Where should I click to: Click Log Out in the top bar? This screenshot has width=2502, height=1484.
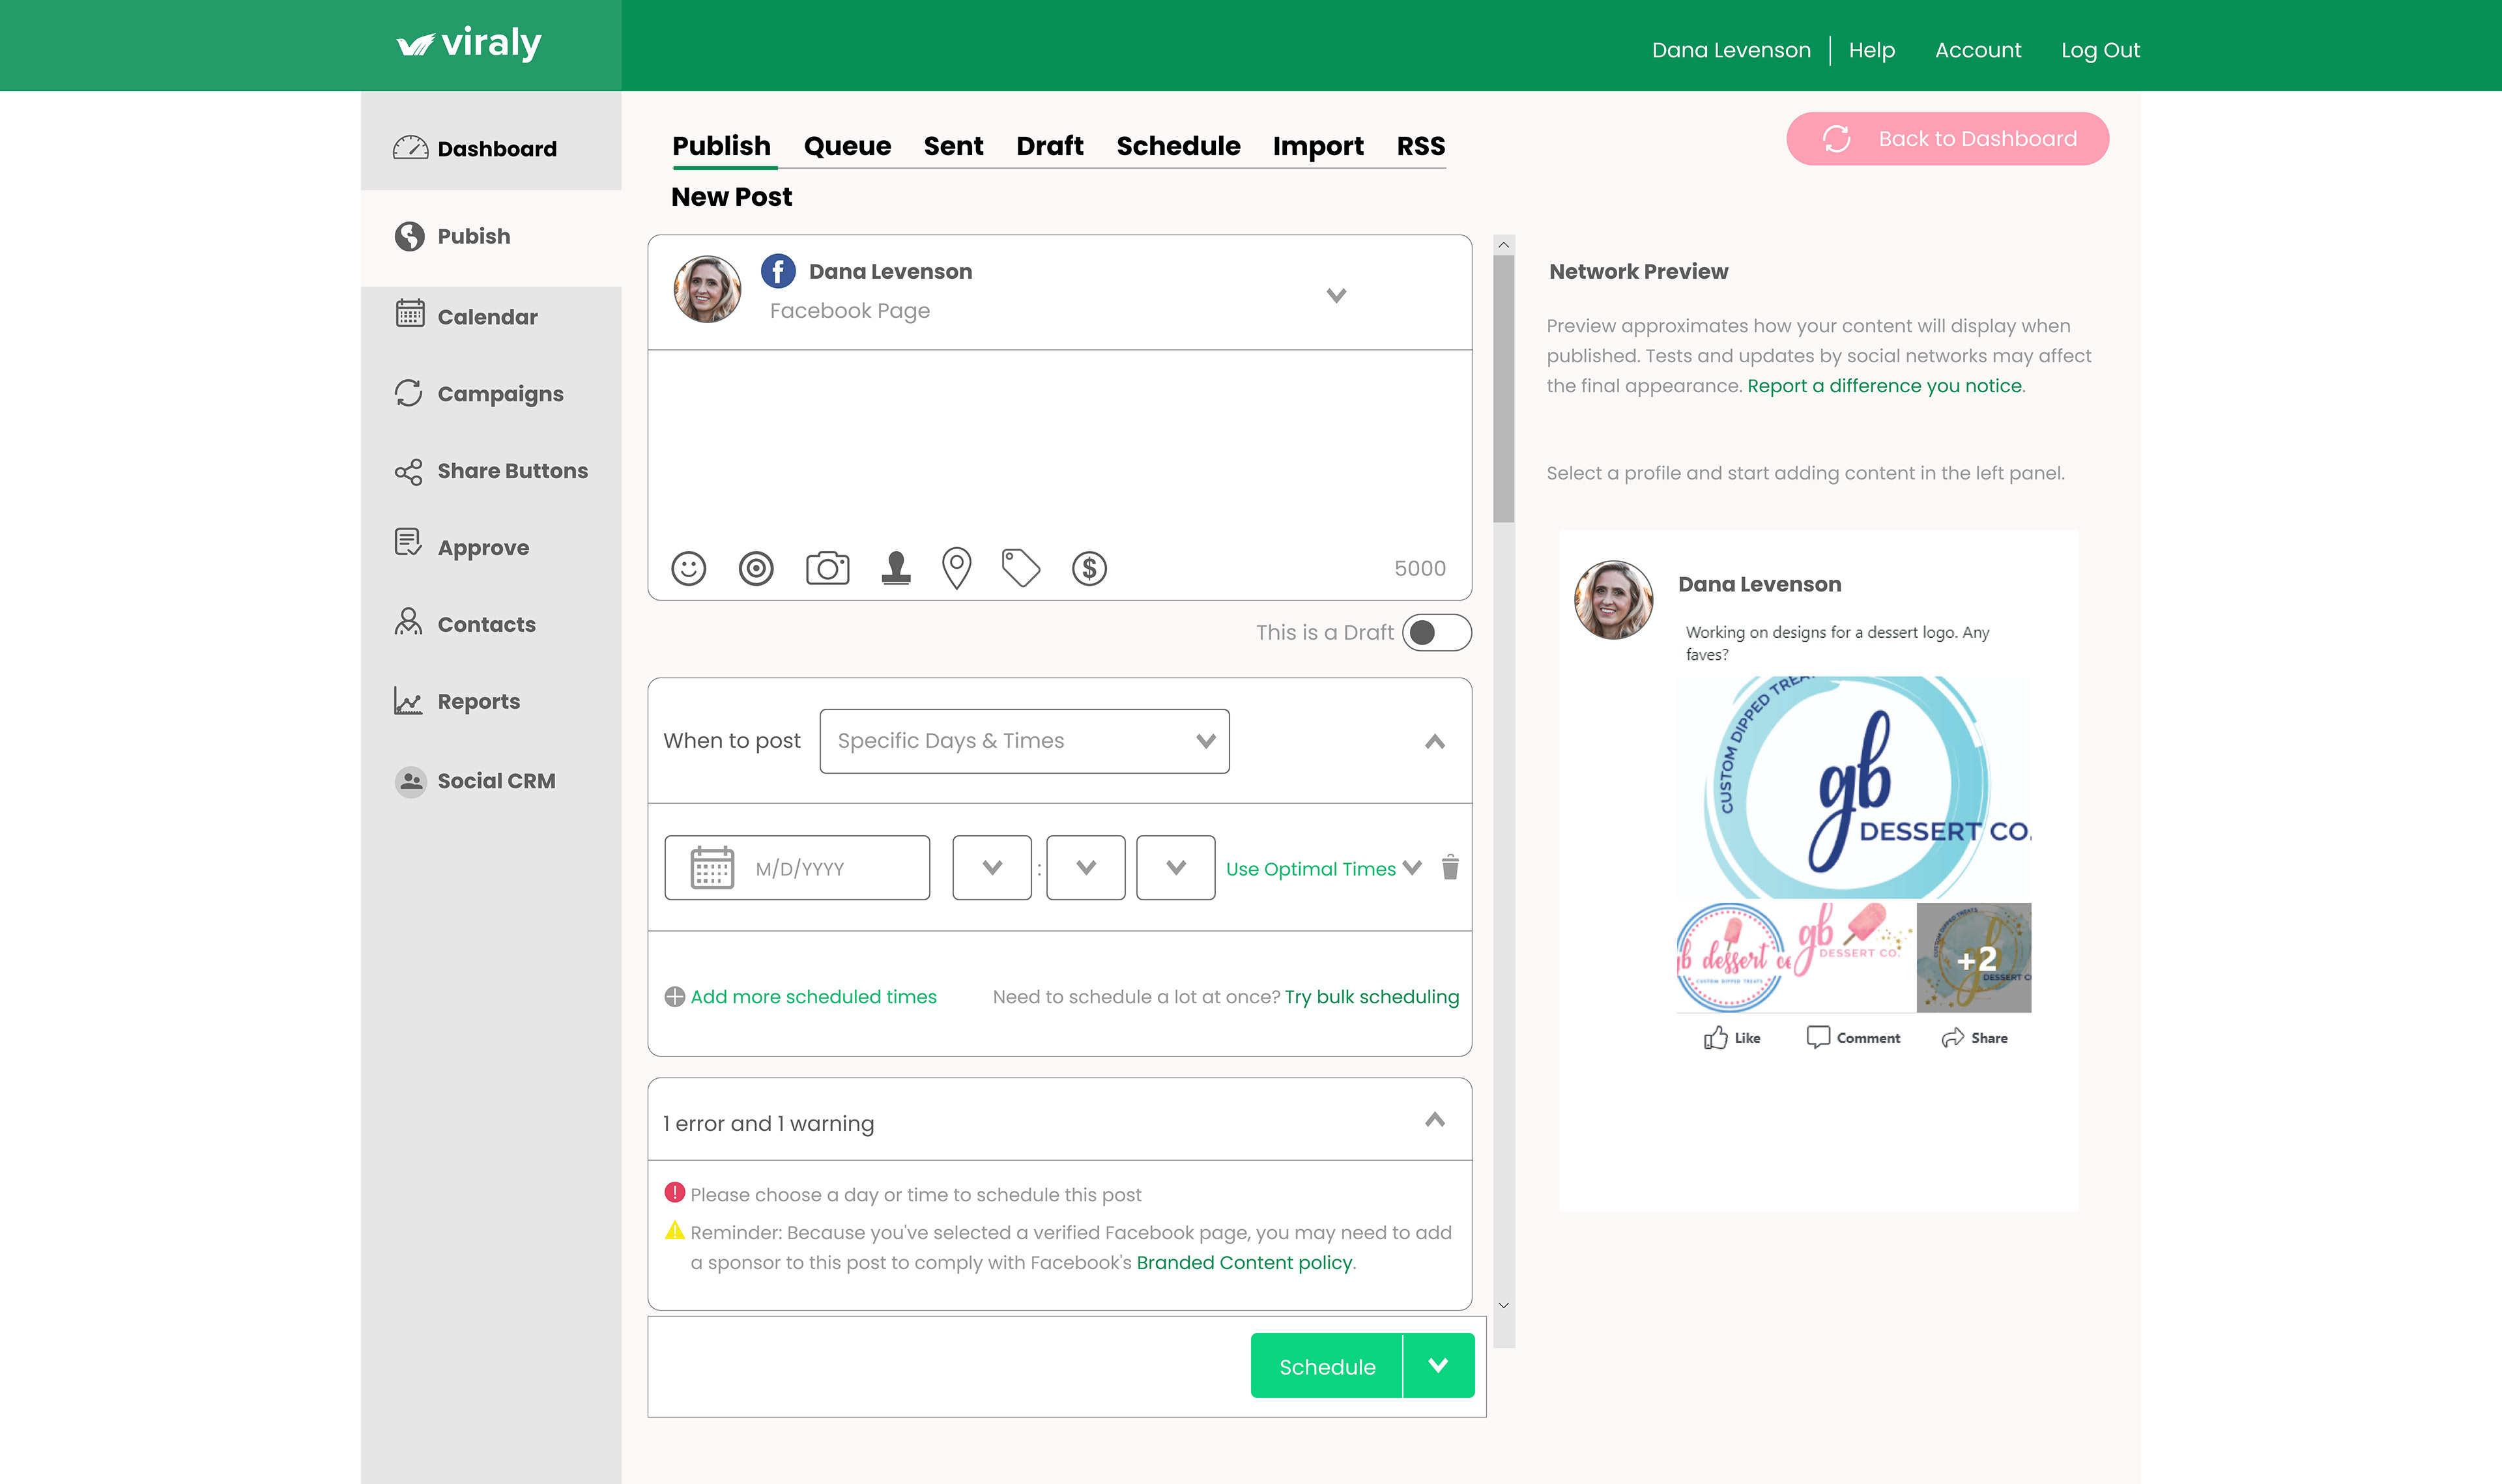pos(2100,50)
